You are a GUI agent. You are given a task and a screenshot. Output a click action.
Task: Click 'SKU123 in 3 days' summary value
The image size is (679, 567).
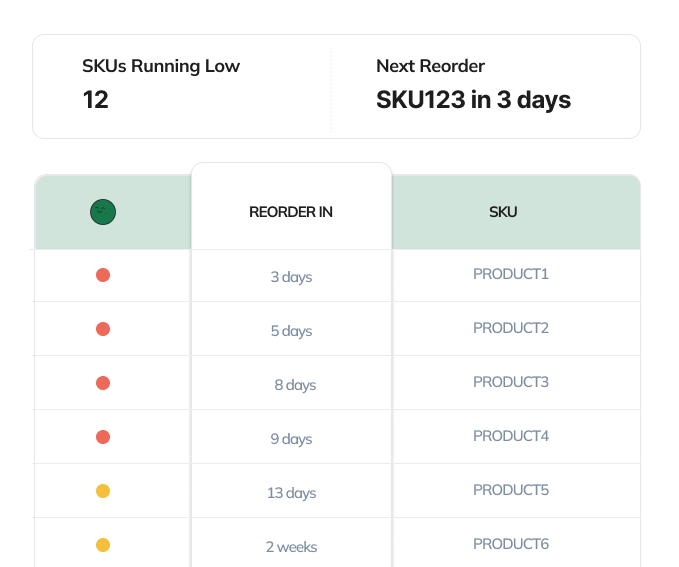click(474, 100)
